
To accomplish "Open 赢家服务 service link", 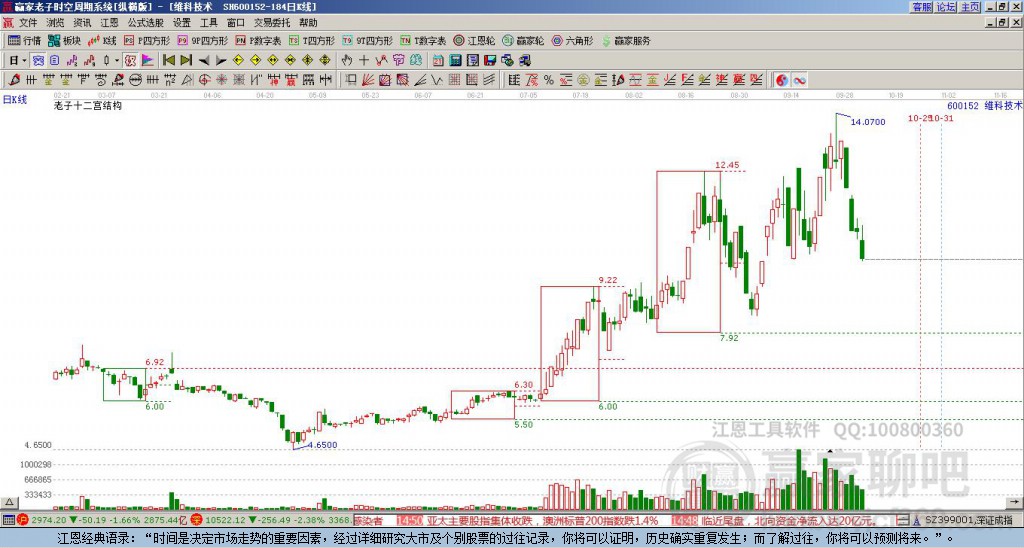I will [x=626, y=40].
